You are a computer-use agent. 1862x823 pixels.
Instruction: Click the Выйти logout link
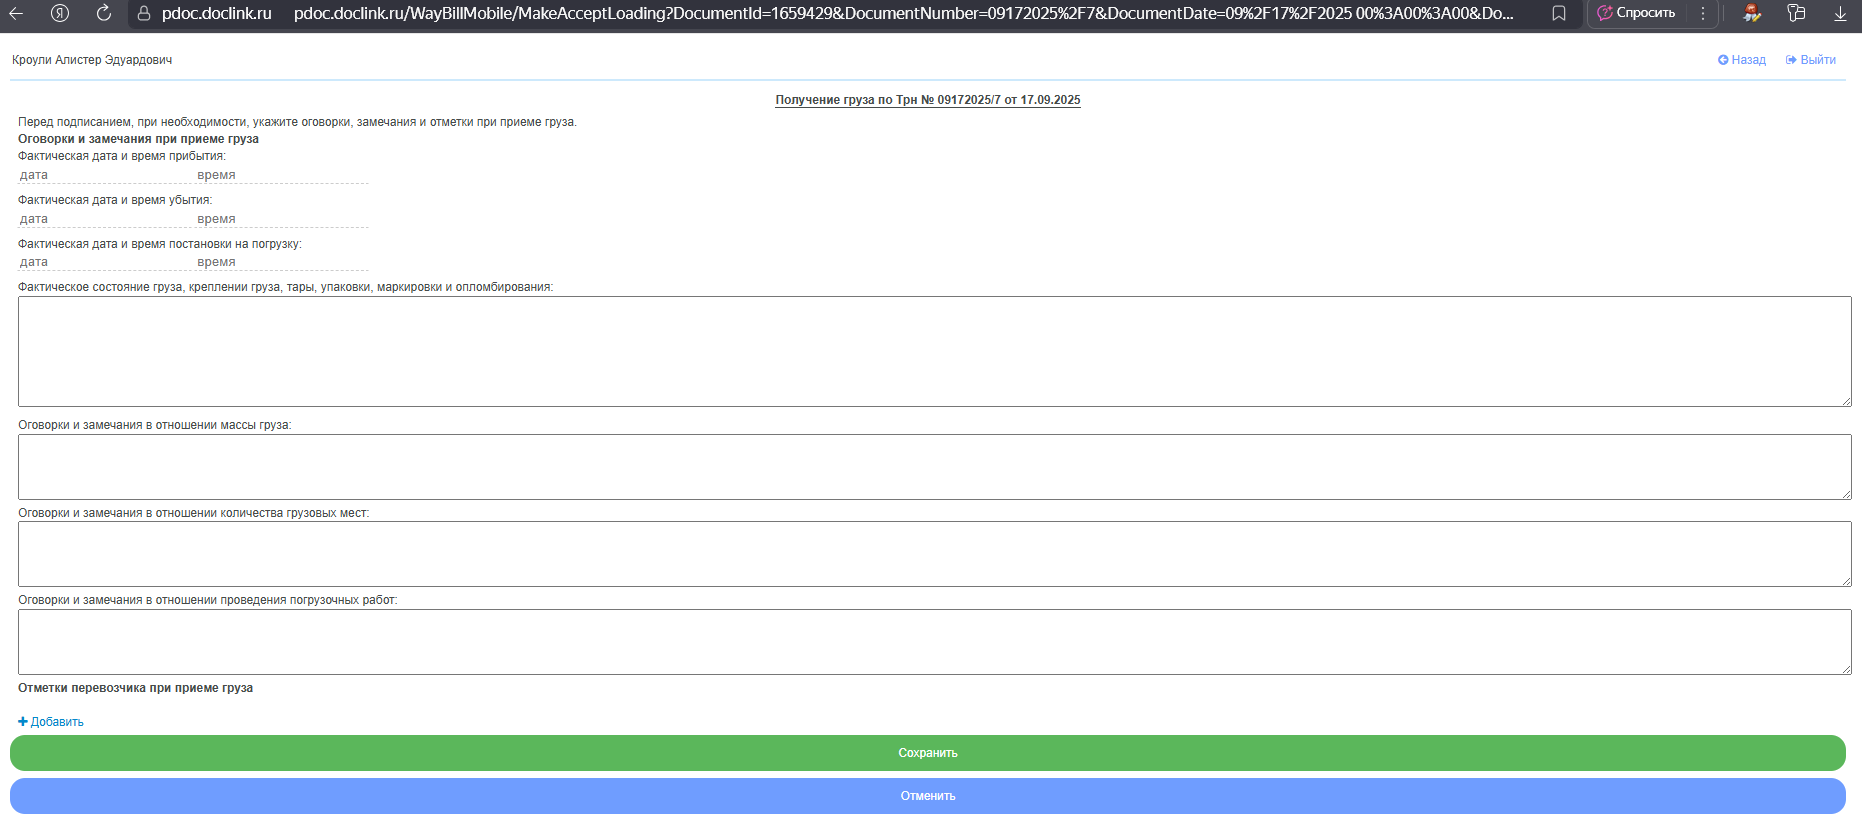[x=1811, y=60]
